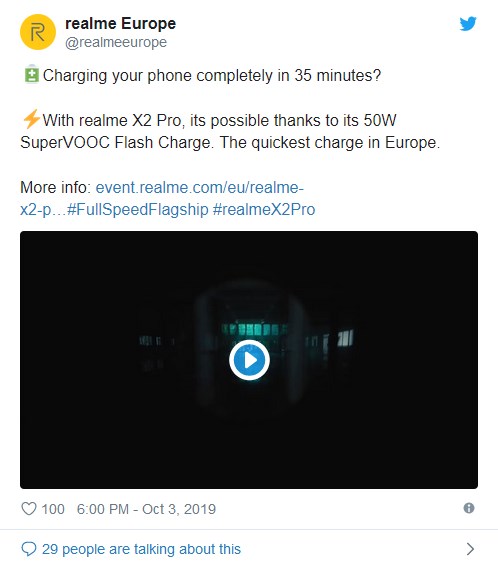This screenshot has width=498, height=564.
Task: Open the #realmeX2Pro hashtag
Action: [264, 209]
